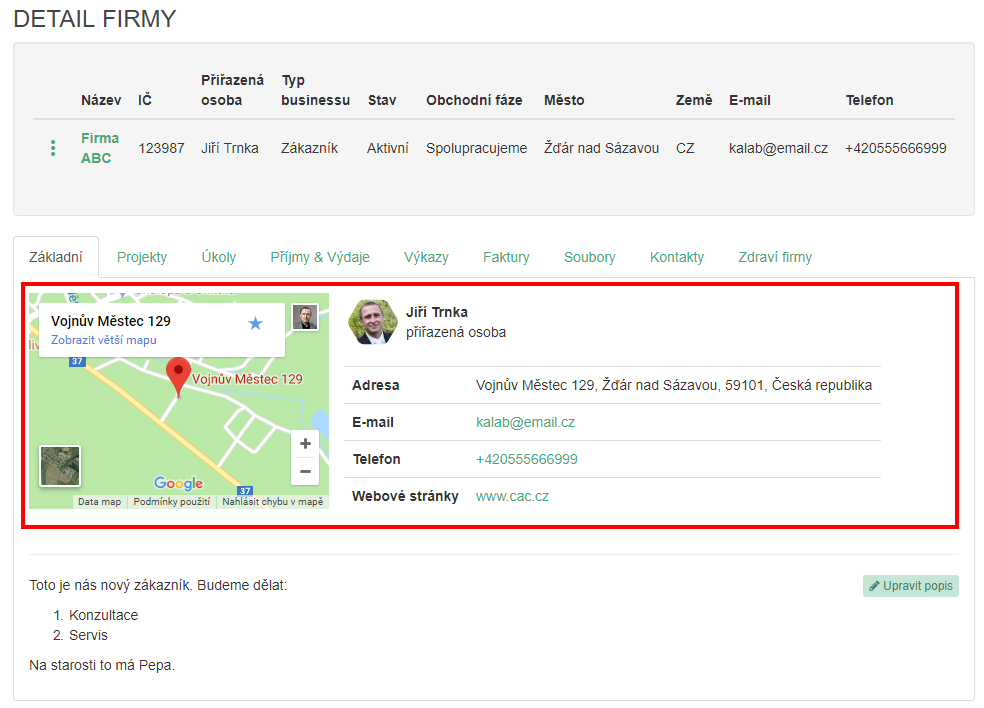Click the Upravit popis button
The image size is (984, 708).
(x=911, y=586)
